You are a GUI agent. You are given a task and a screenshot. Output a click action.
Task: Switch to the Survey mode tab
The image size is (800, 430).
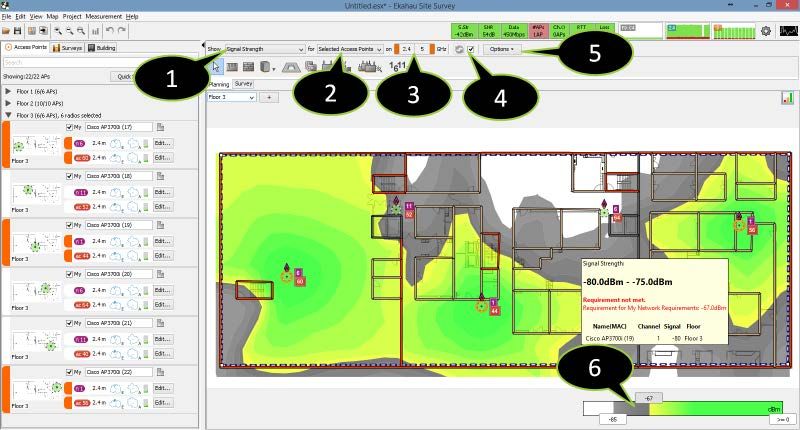pyautogui.click(x=243, y=84)
